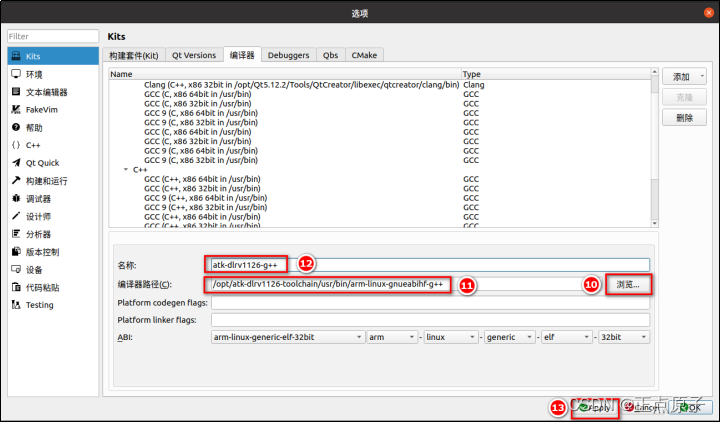Click the Cancel button
This screenshot has width=721, height=423.
(643, 407)
